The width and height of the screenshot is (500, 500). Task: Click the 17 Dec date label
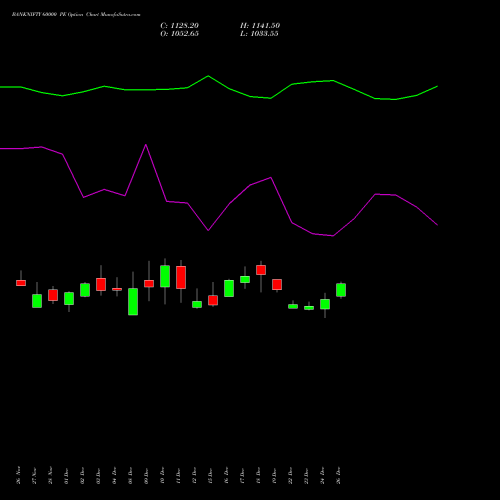pyautogui.click(x=242, y=475)
